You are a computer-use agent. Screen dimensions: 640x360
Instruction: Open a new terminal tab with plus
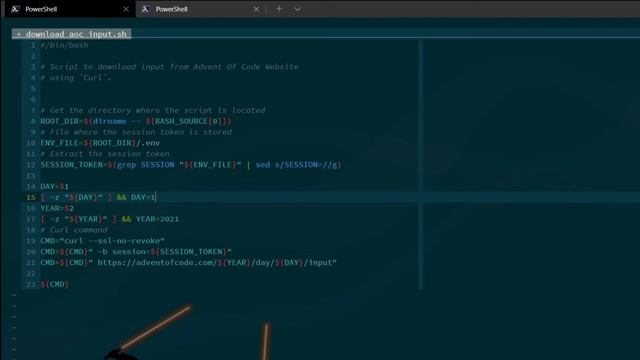coord(279,9)
